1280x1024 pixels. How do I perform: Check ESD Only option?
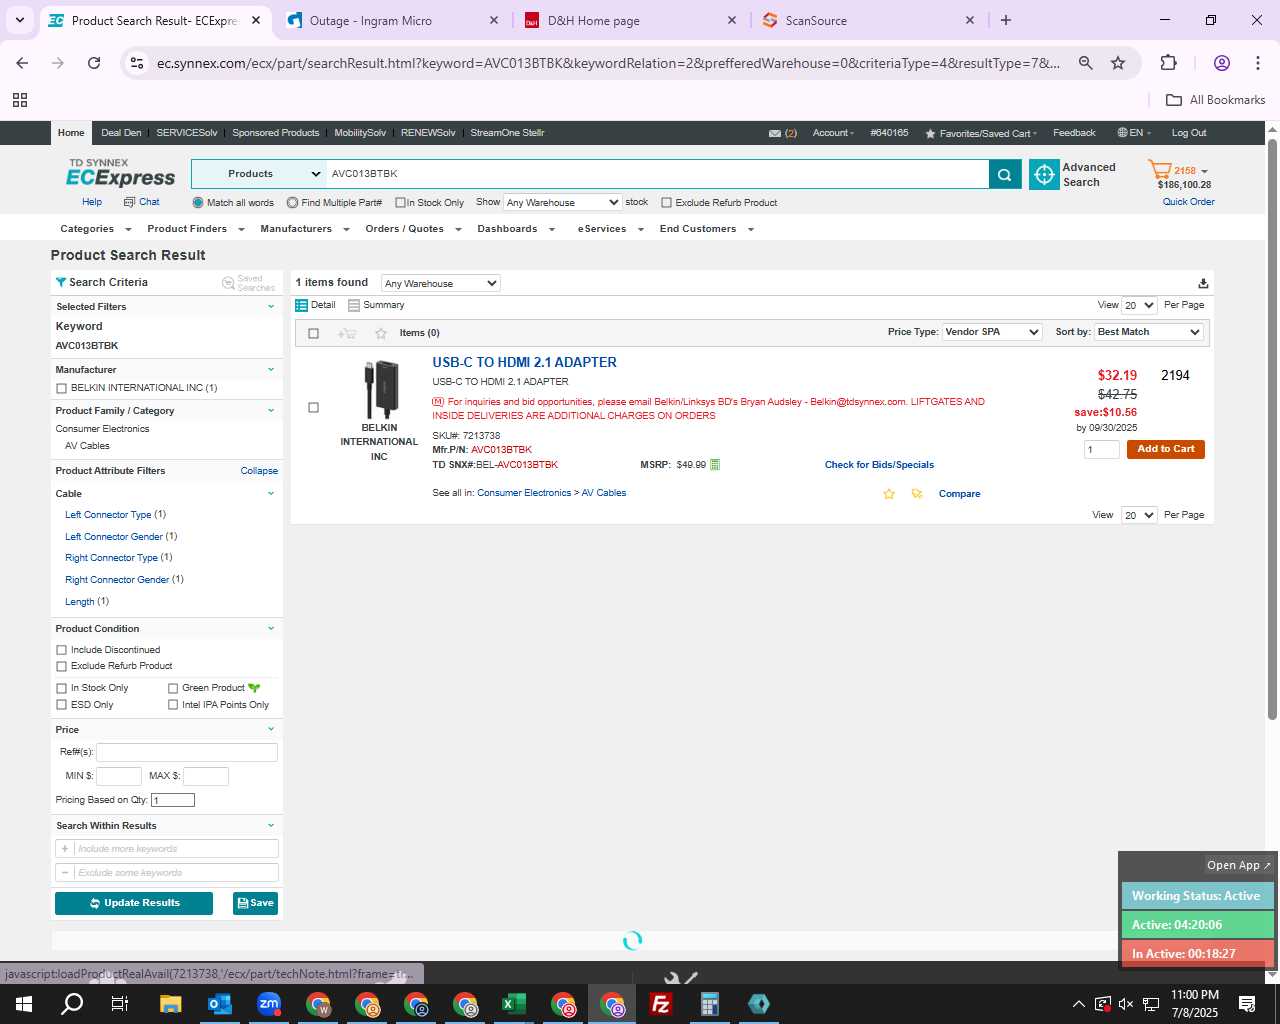pyautogui.click(x=61, y=705)
